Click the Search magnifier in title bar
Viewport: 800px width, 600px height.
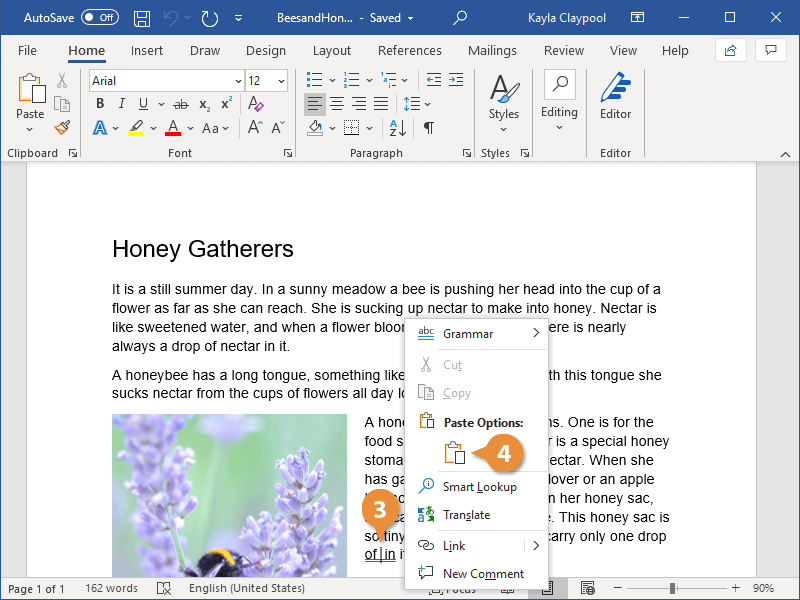(460, 18)
